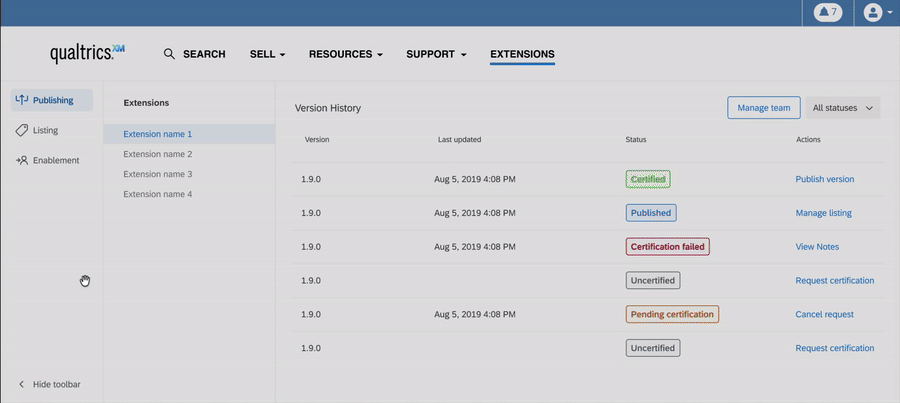
Task: Click the Publishing upload icon in sidebar
Action: tap(21, 100)
